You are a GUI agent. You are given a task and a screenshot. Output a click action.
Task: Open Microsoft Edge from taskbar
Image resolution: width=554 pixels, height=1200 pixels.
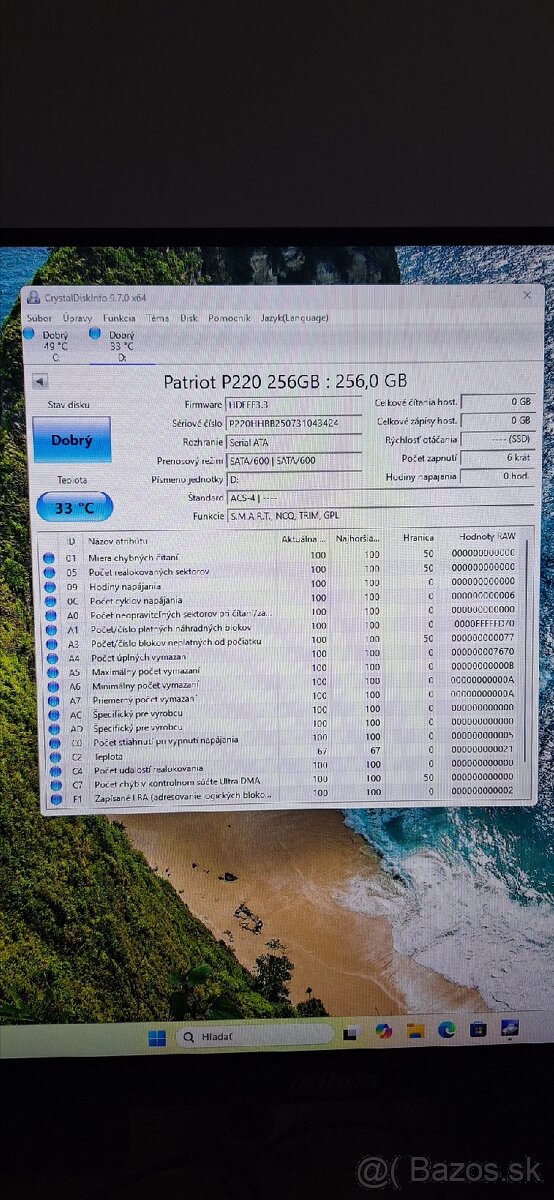coord(446,1029)
